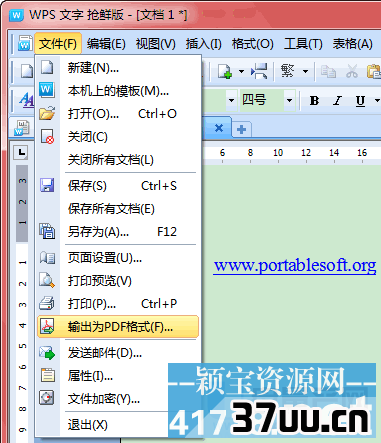
Task: Click the AA styles icon on formatting toolbar
Action: click(x=26, y=100)
